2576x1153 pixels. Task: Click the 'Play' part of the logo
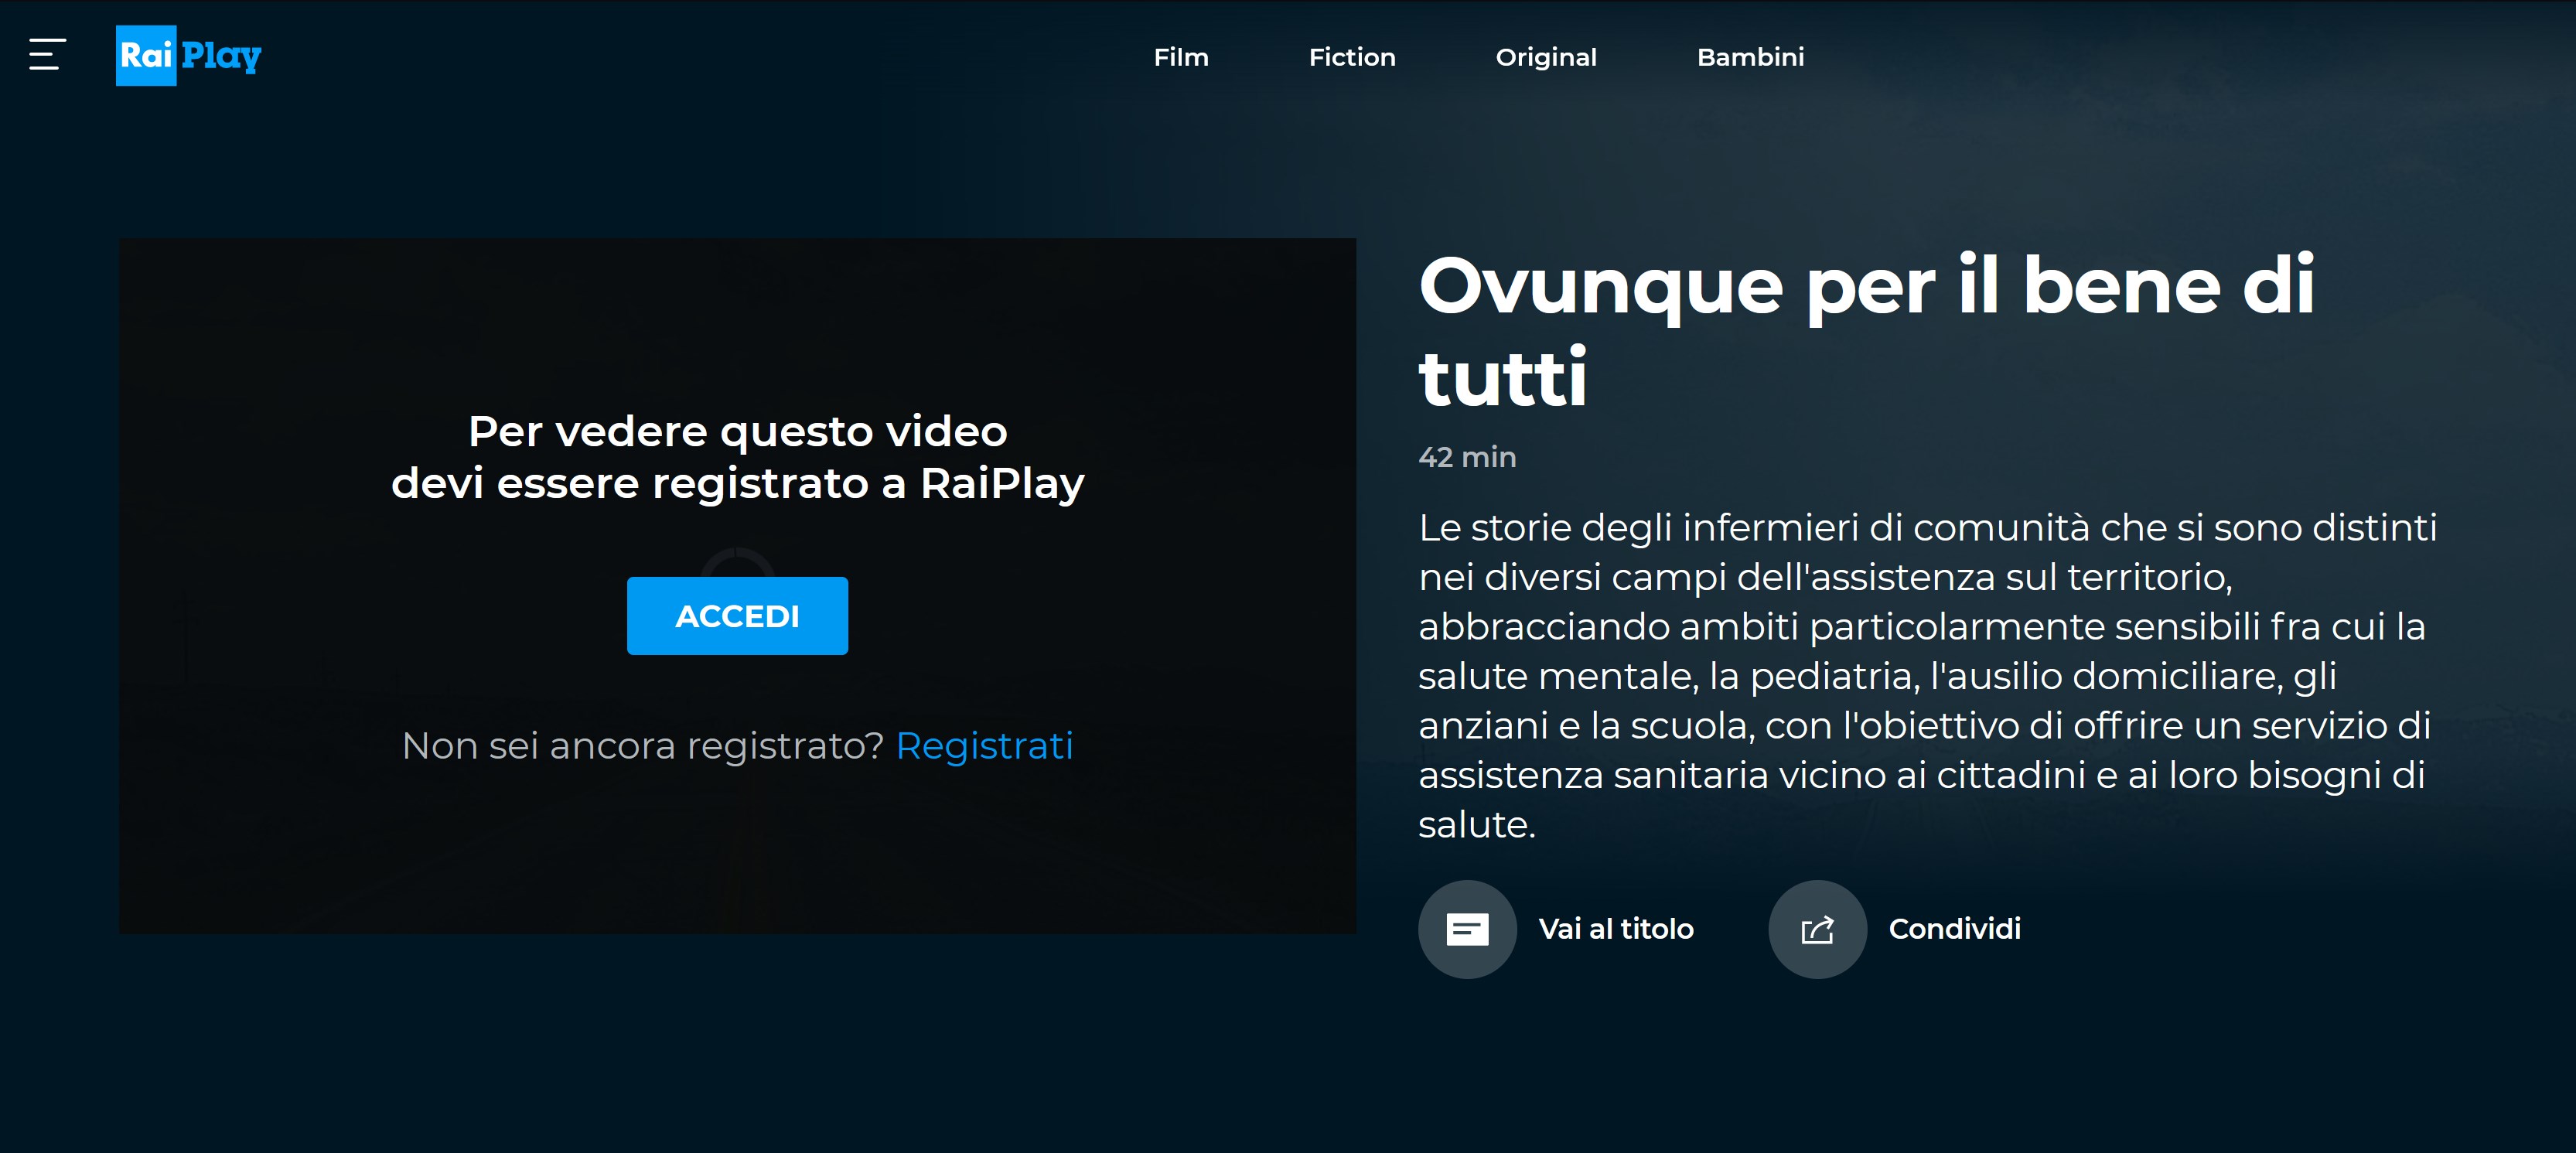pos(221,56)
